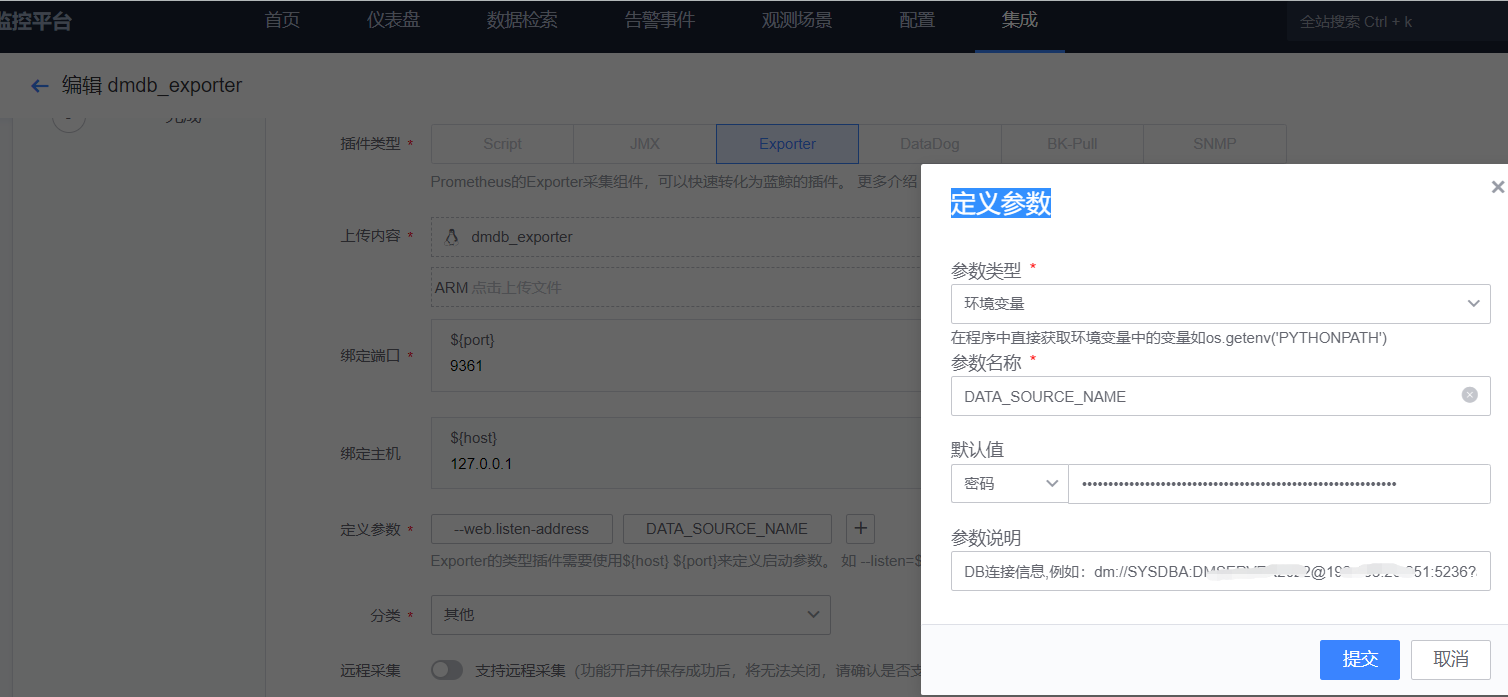The height and width of the screenshot is (697, 1508).
Task: Select the 集成 navigation tab
Action: (1020, 20)
